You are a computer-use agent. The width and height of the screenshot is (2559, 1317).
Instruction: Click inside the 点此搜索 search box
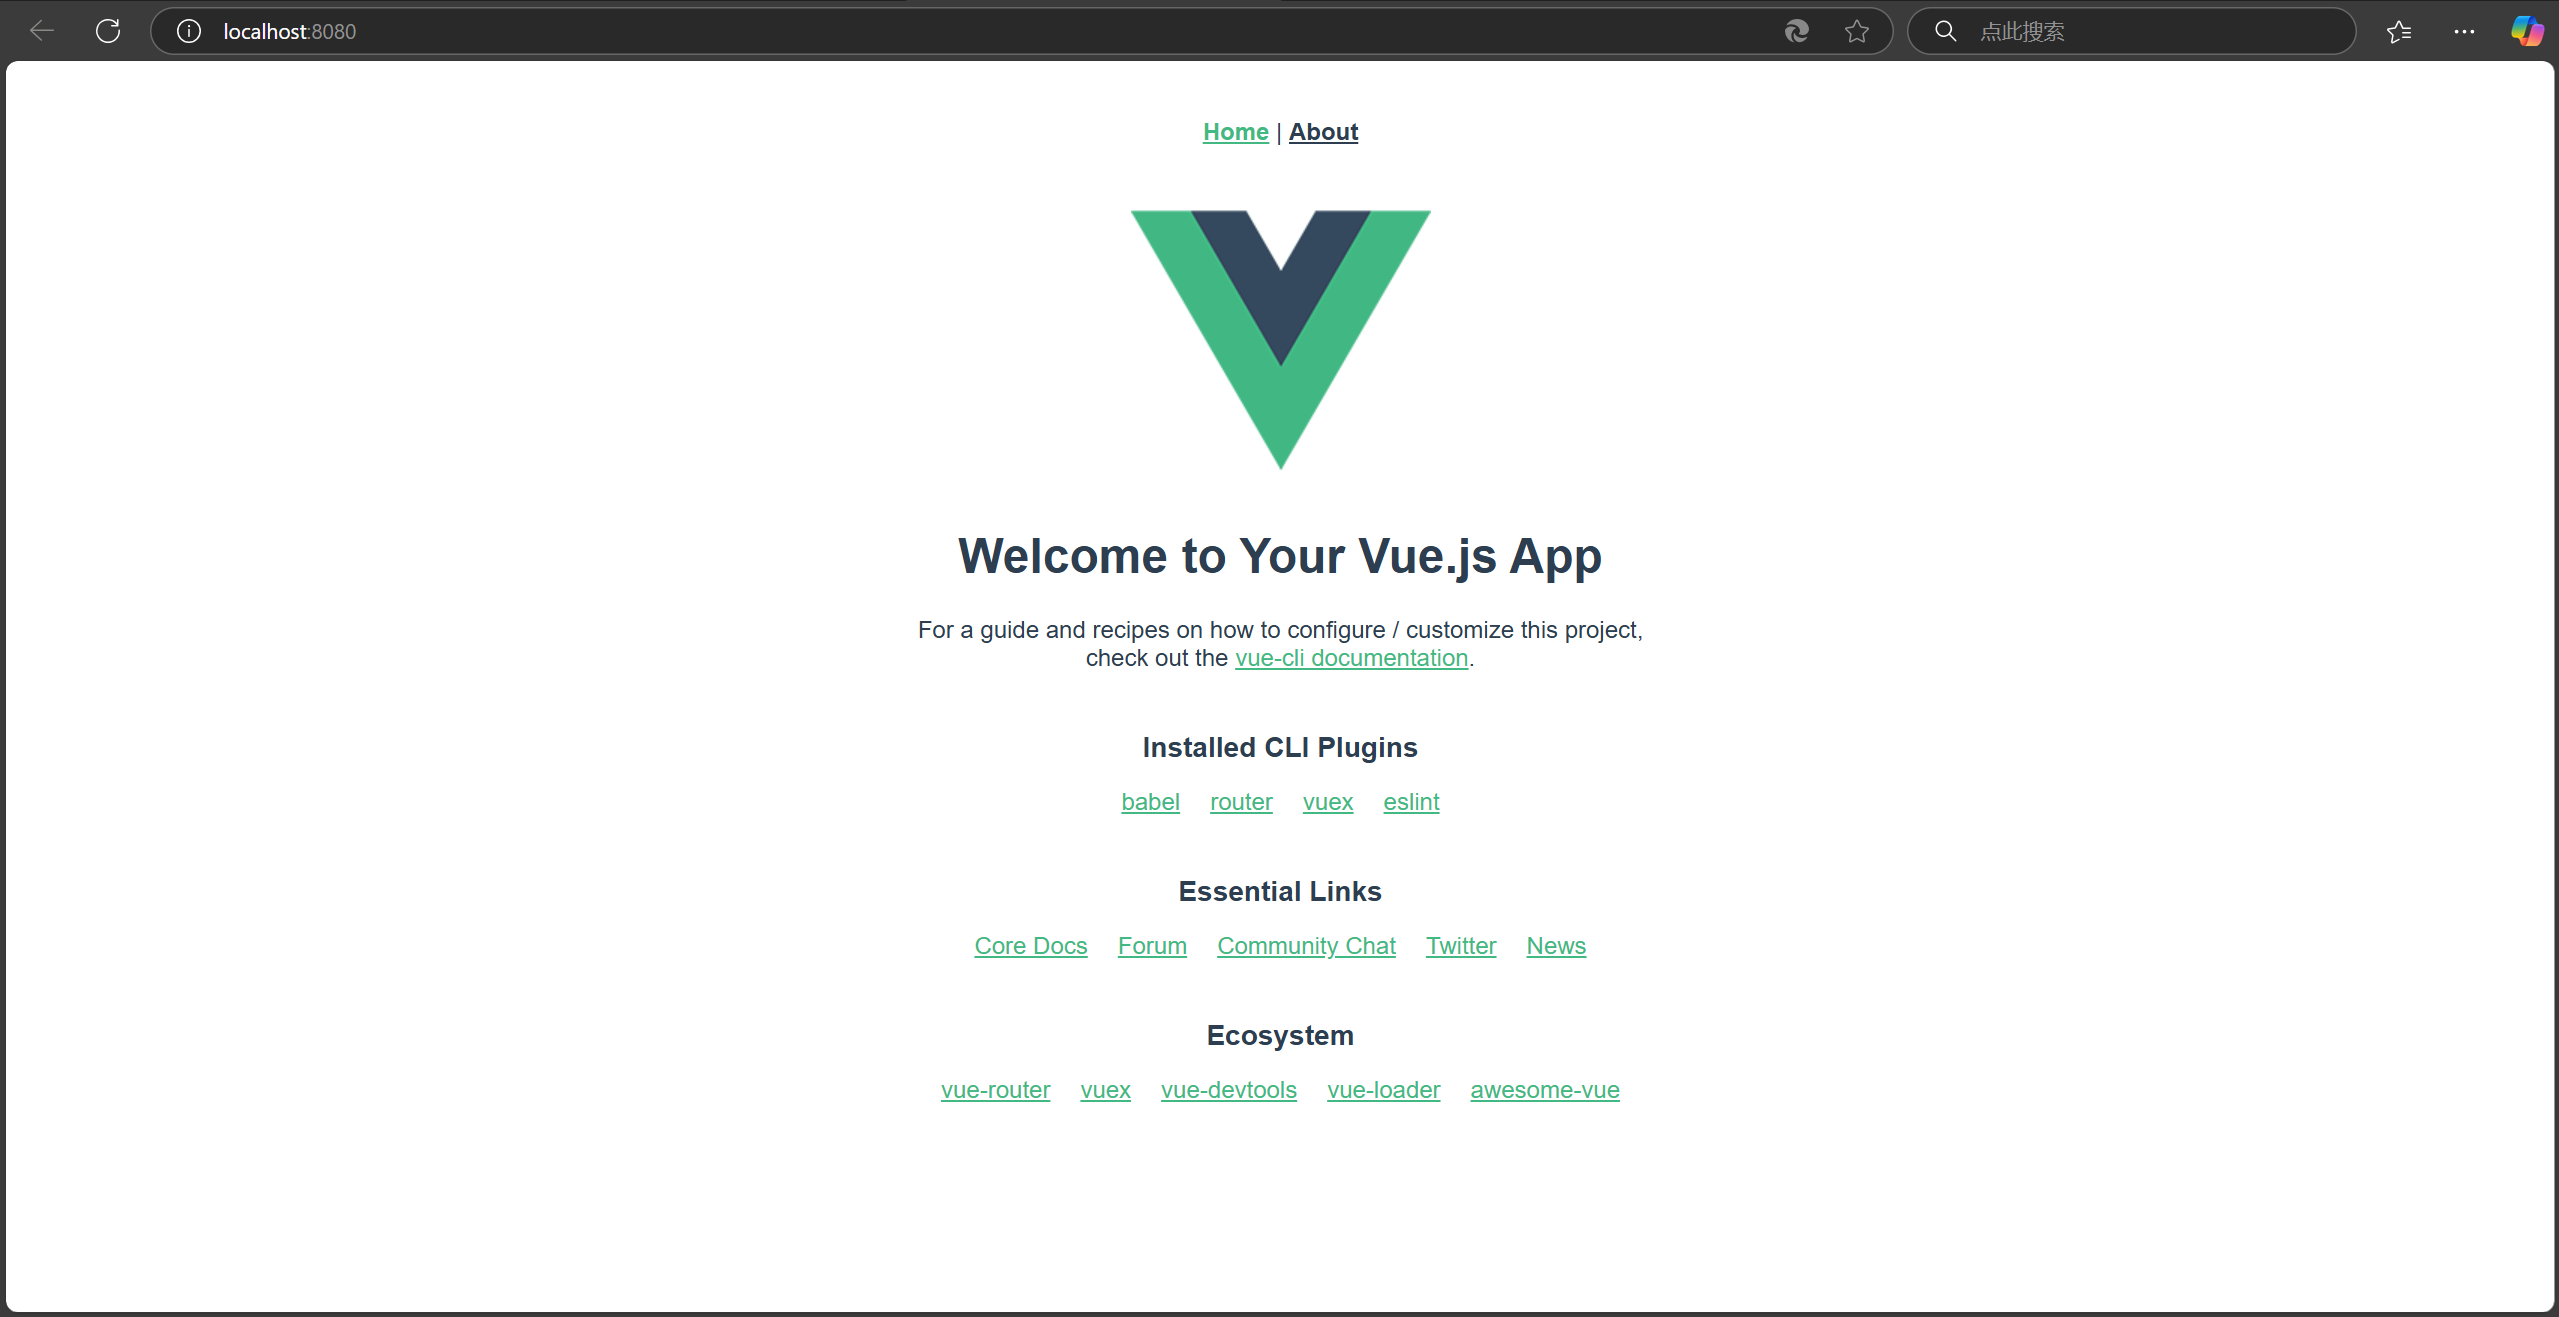2150,31
